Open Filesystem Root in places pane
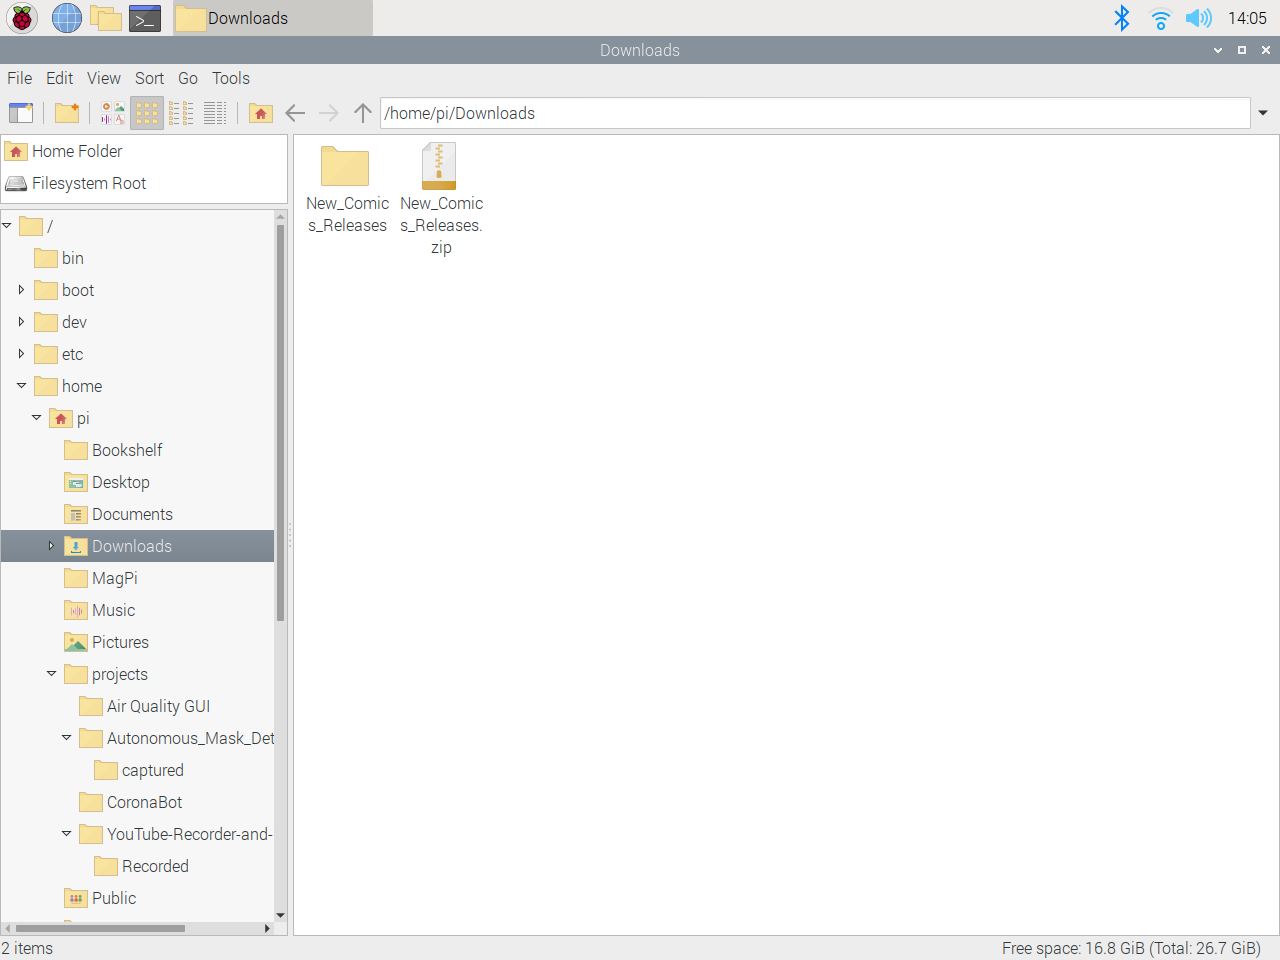Image resolution: width=1280 pixels, height=960 pixels. 89,183
